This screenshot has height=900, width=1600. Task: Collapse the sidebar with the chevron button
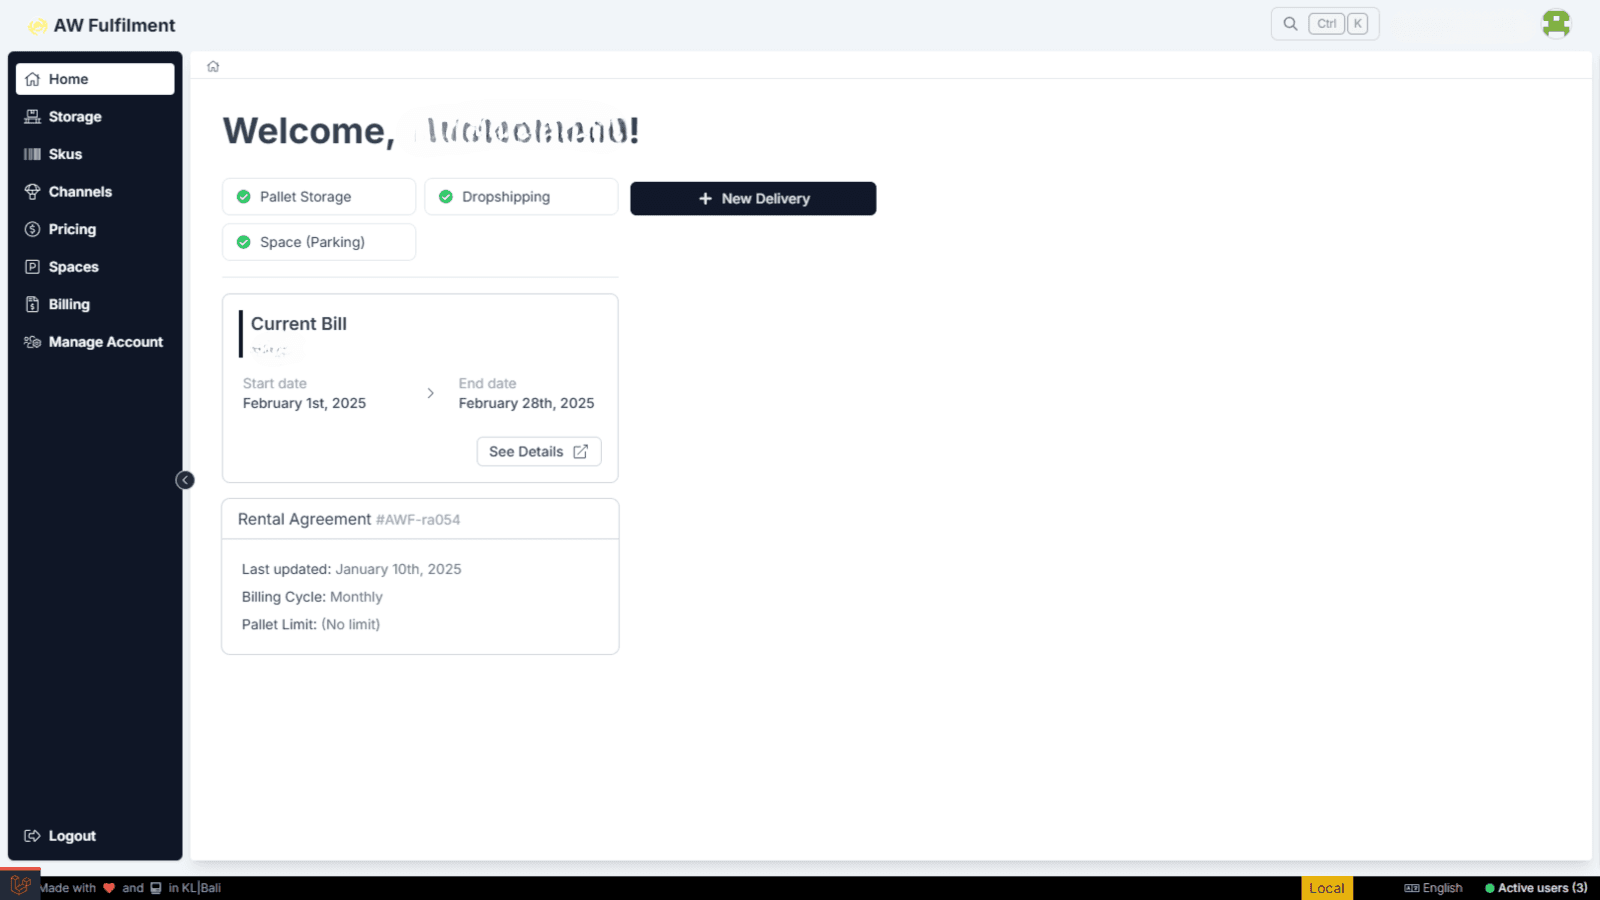pos(185,480)
